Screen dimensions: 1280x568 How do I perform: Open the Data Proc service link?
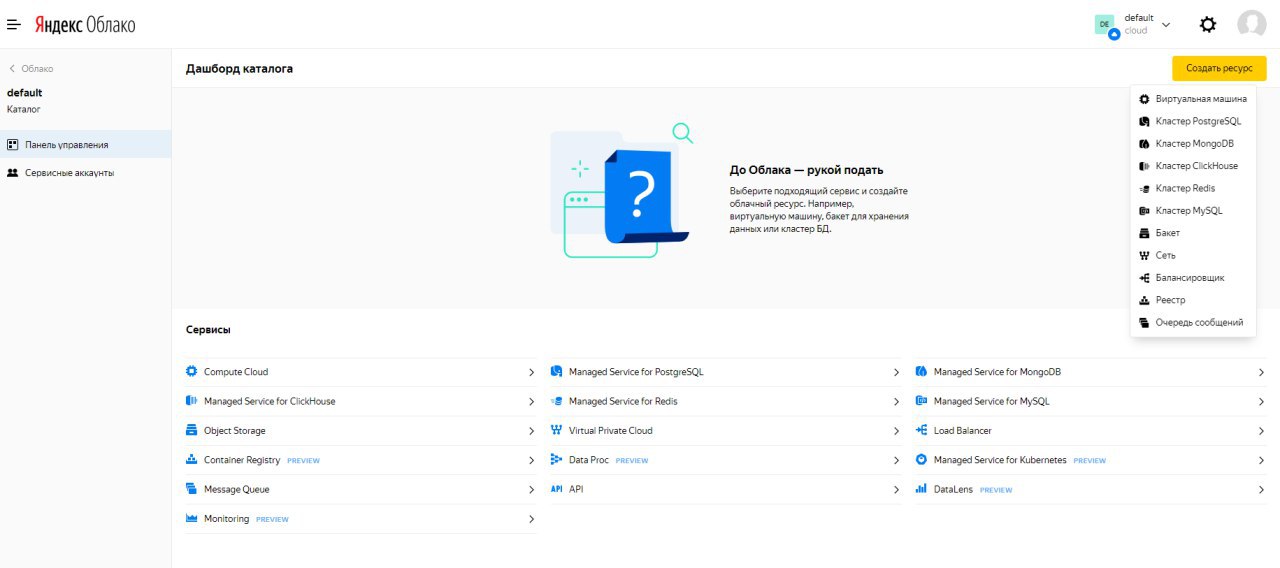point(589,460)
